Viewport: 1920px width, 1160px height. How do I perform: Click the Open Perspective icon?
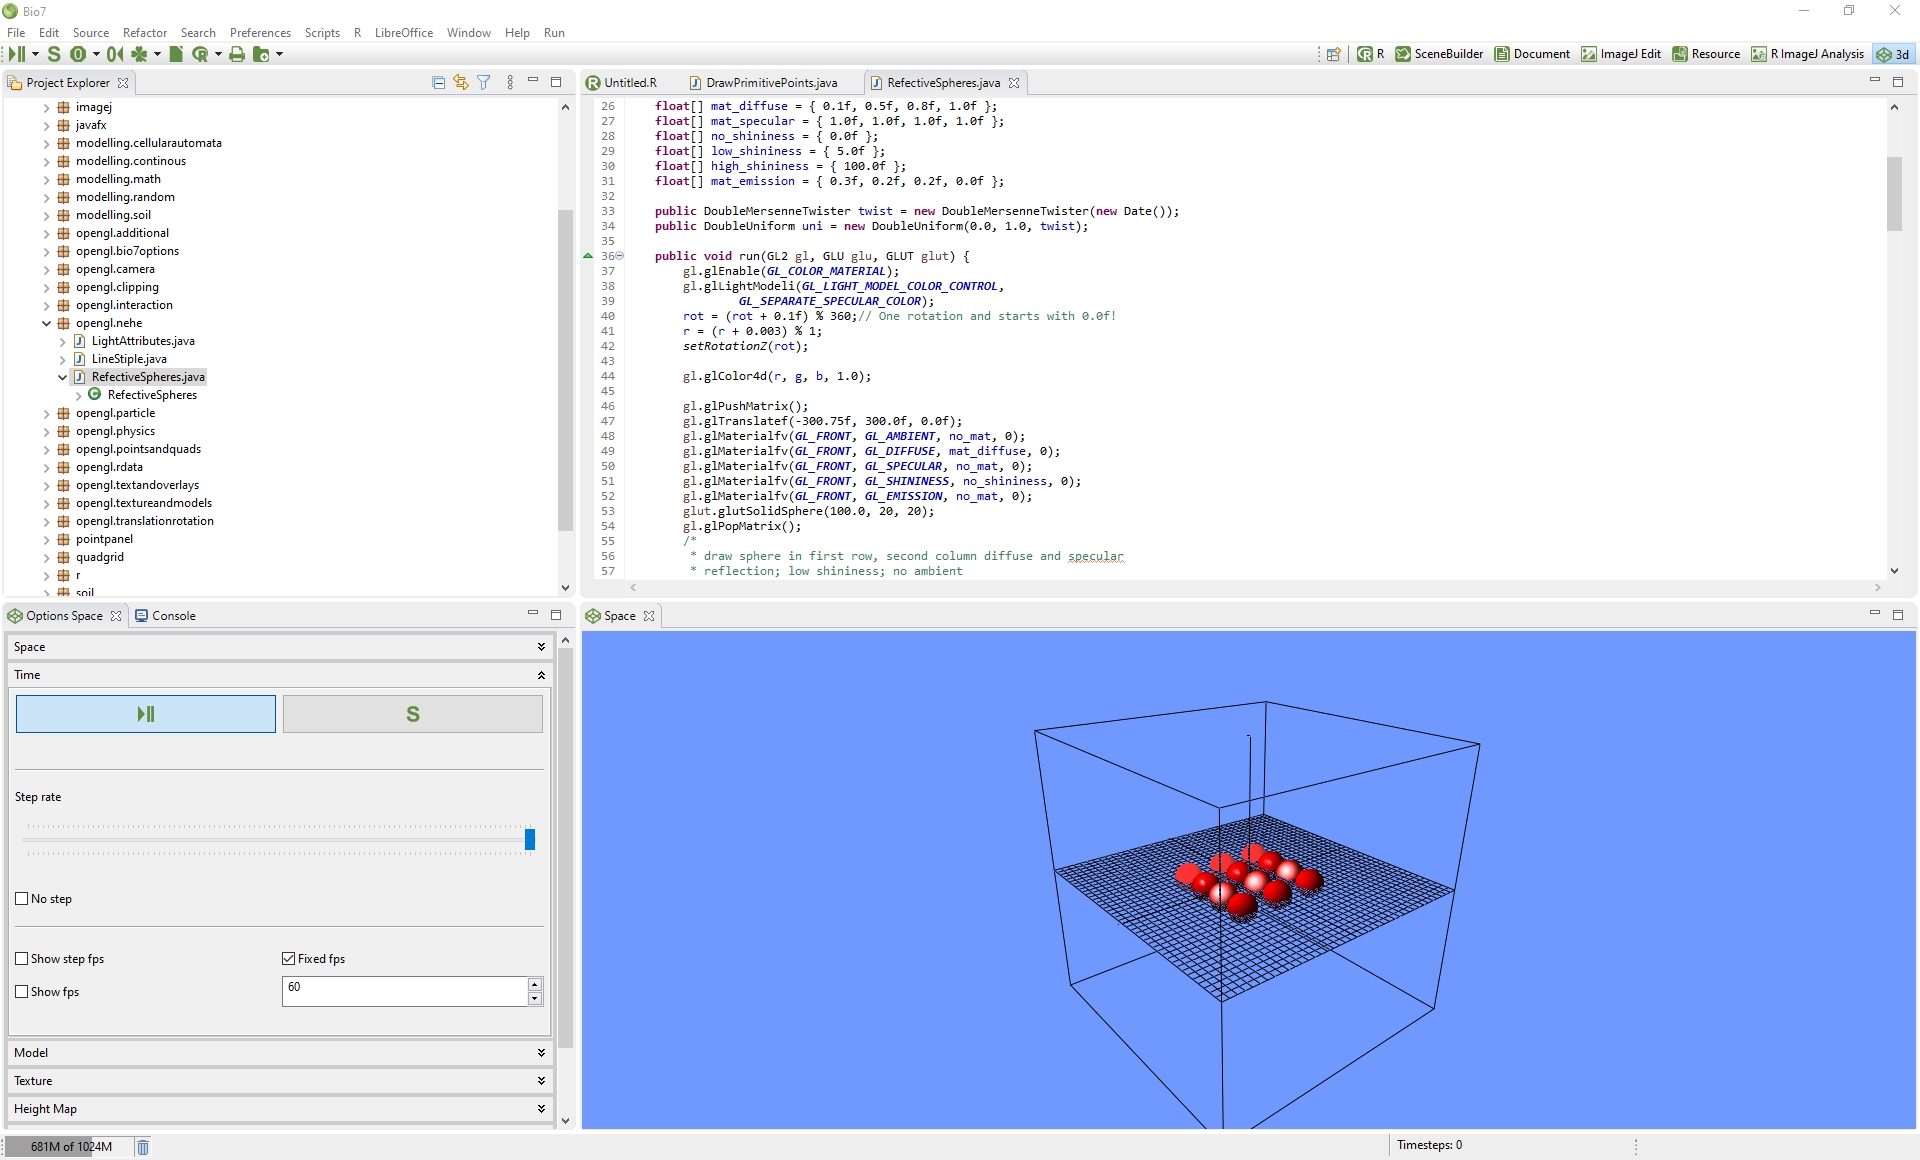click(1333, 54)
